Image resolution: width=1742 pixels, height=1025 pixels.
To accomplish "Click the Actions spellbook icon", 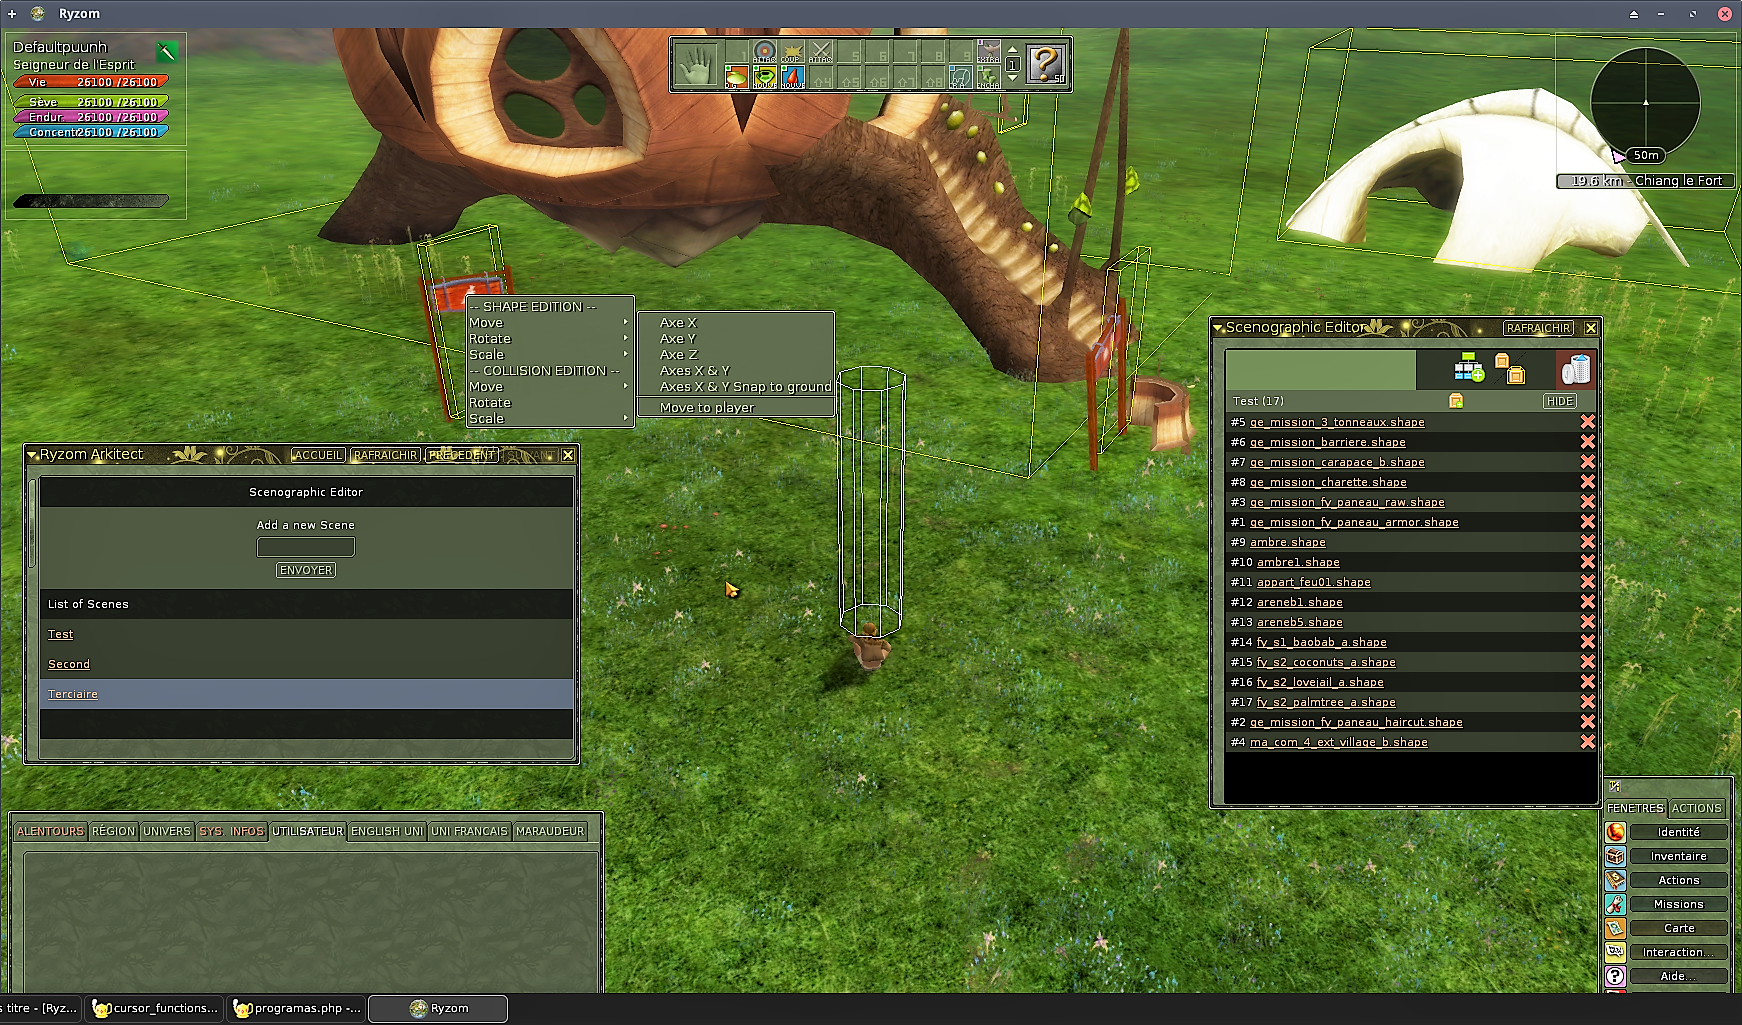I will click(x=1615, y=880).
